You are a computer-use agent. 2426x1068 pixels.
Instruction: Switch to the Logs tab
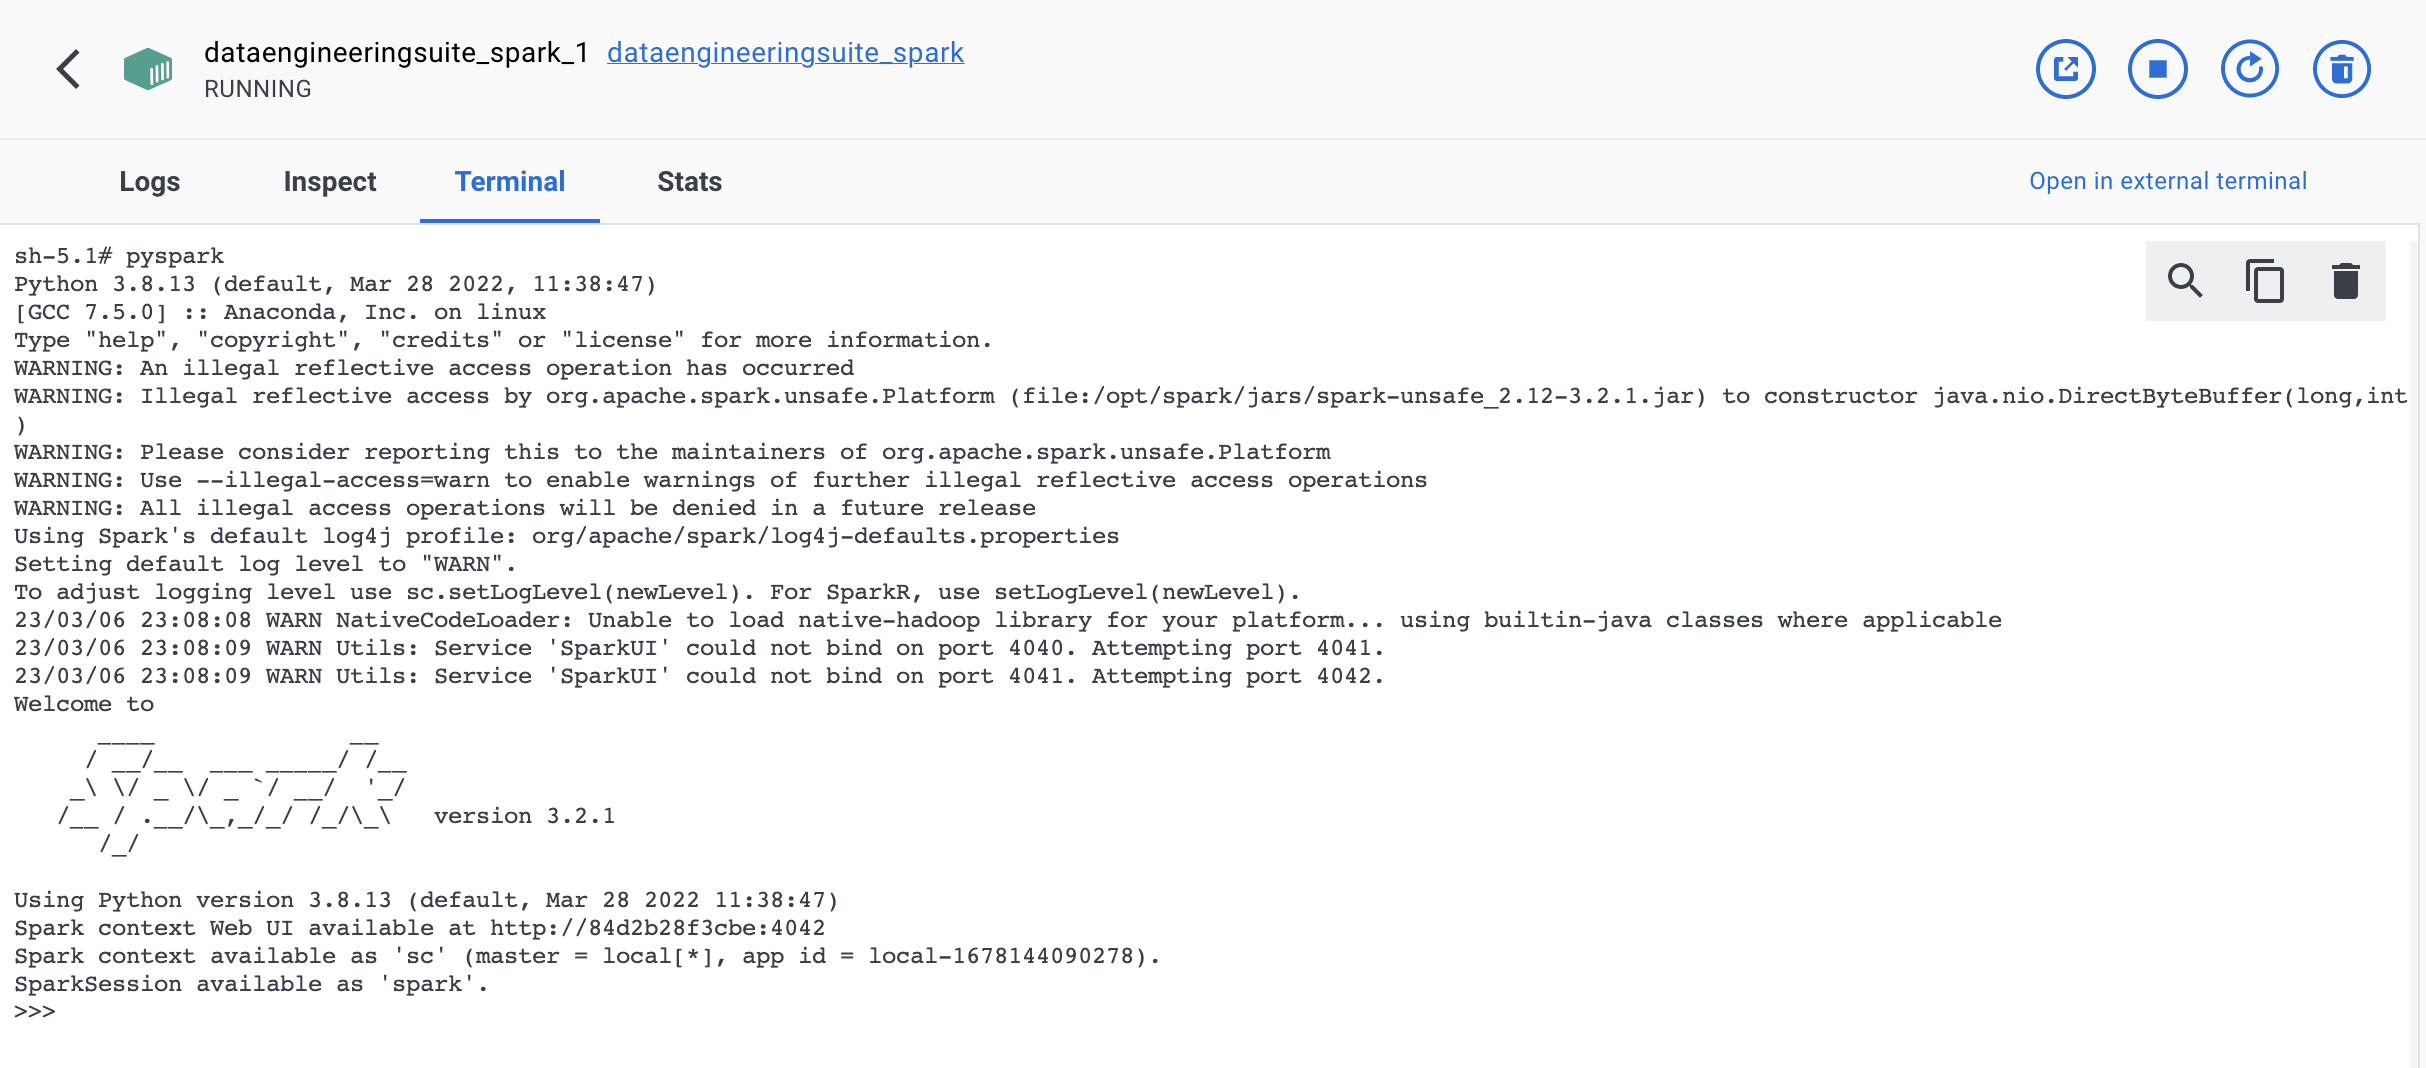tap(150, 181)
